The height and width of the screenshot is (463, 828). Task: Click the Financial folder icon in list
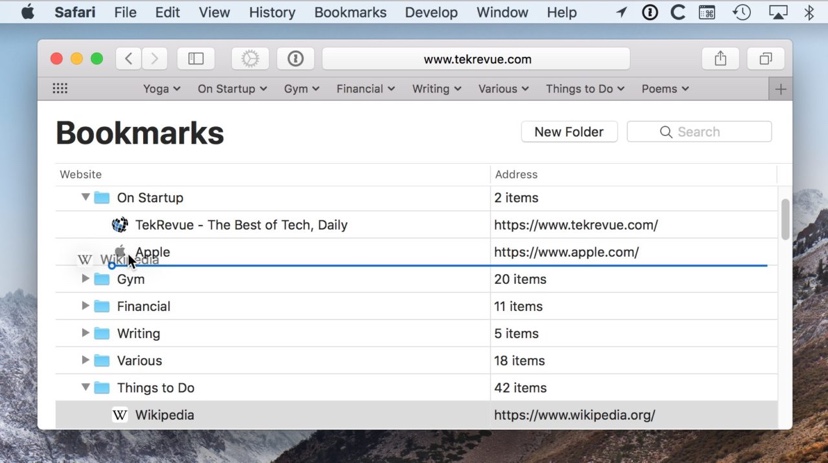[x=101, y=306]
